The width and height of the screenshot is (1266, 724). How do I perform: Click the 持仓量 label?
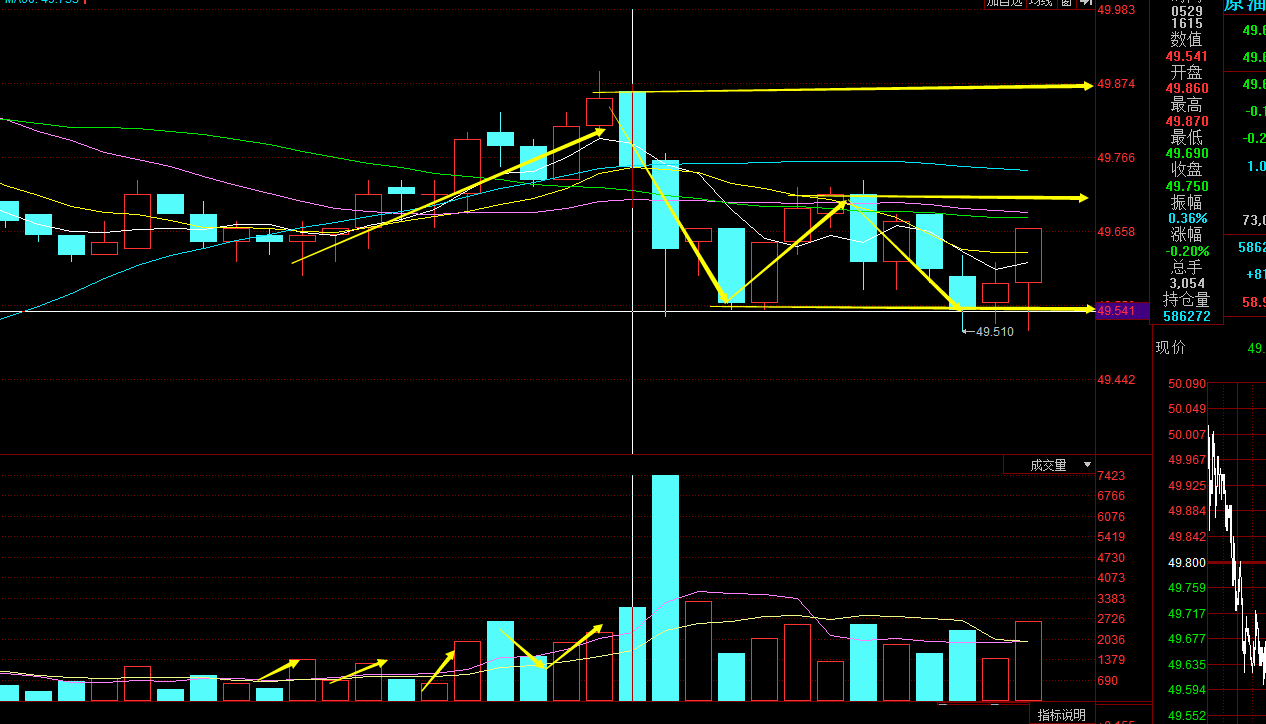[x=1186, y=299]
